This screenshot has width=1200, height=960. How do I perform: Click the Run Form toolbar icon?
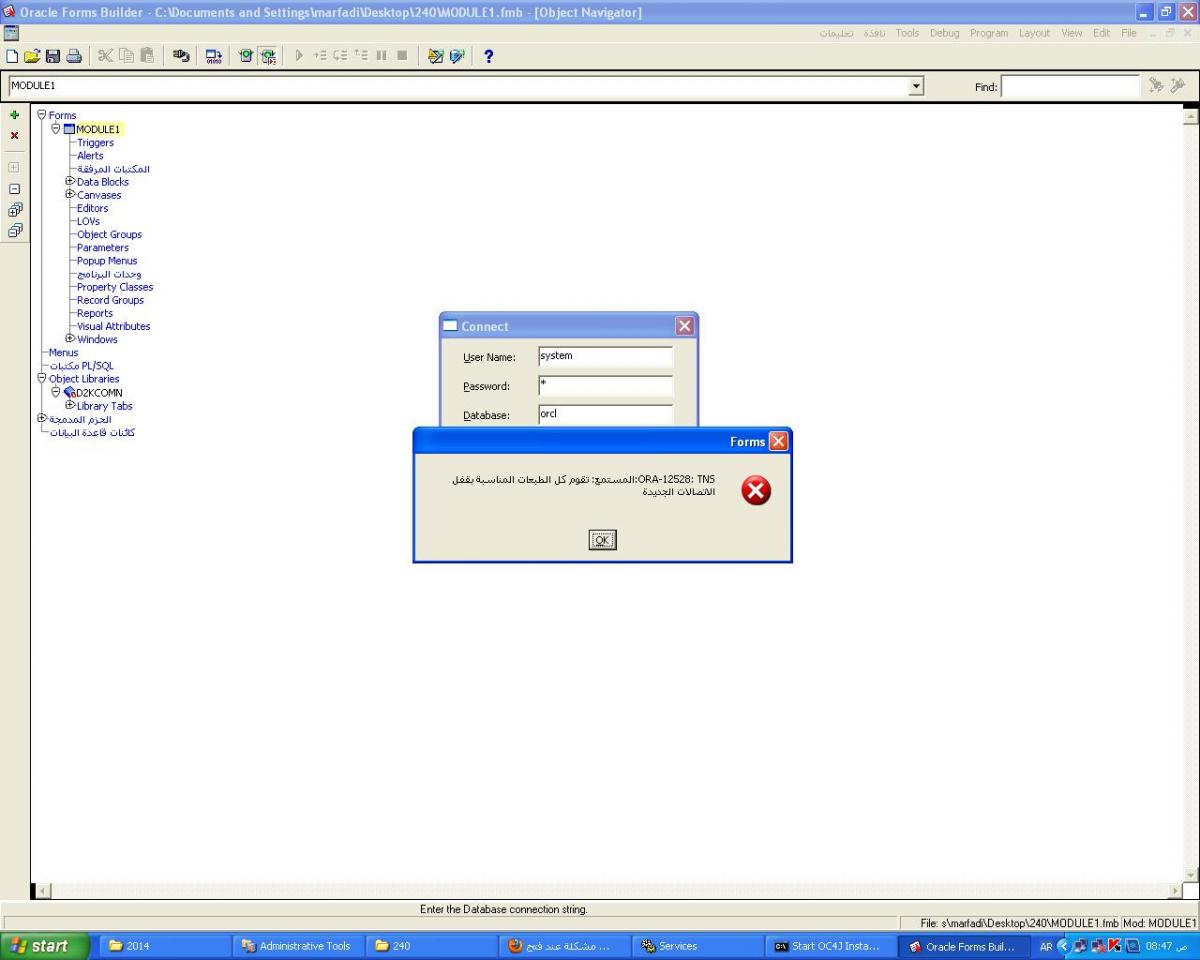[x=246, y=56]
